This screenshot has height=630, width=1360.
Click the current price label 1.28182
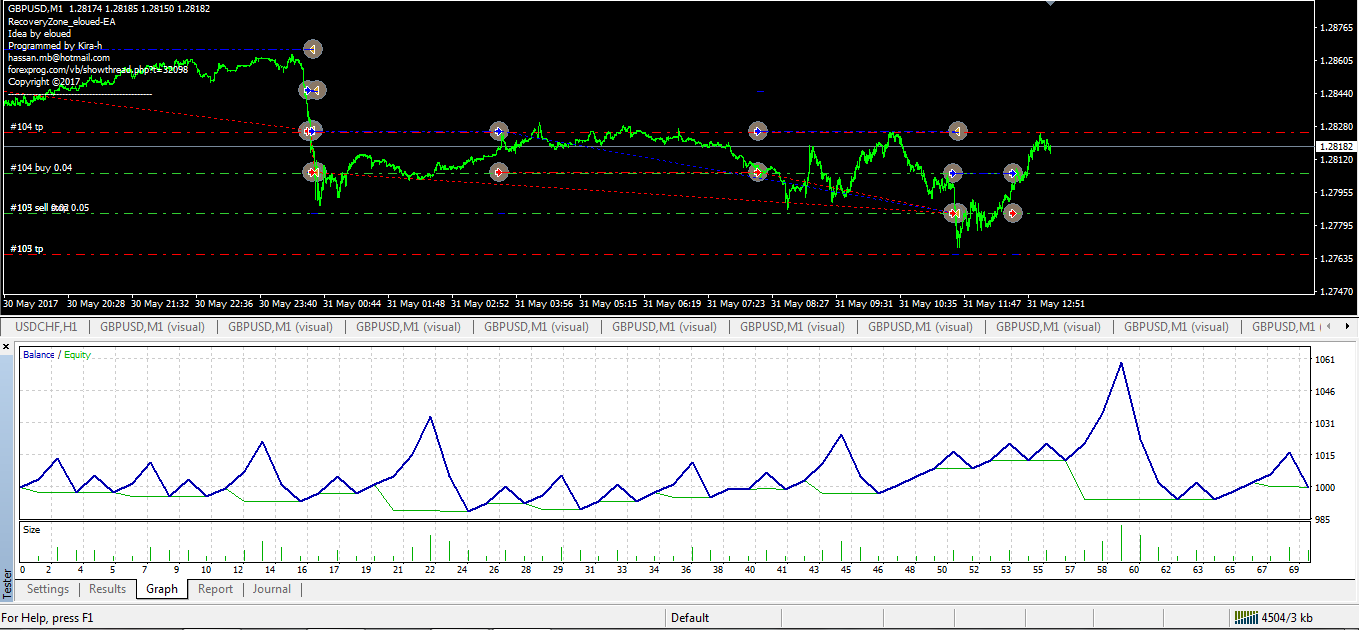click(1337, 147)
